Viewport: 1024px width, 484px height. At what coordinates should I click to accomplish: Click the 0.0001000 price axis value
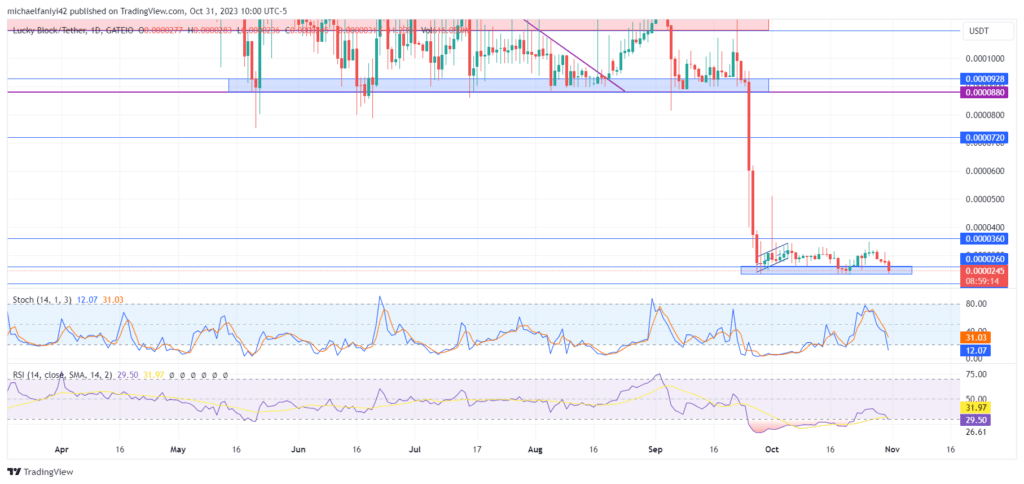point(984,58)
